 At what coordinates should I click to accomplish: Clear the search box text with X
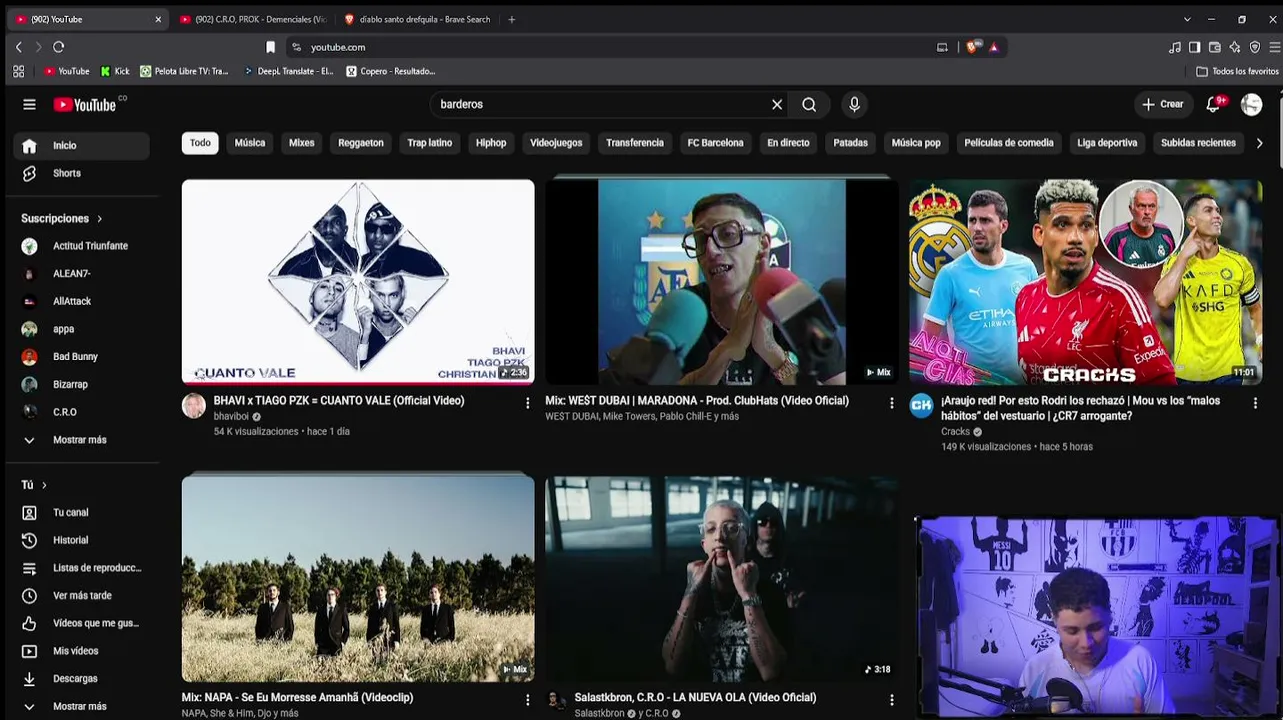pos(777,104)
